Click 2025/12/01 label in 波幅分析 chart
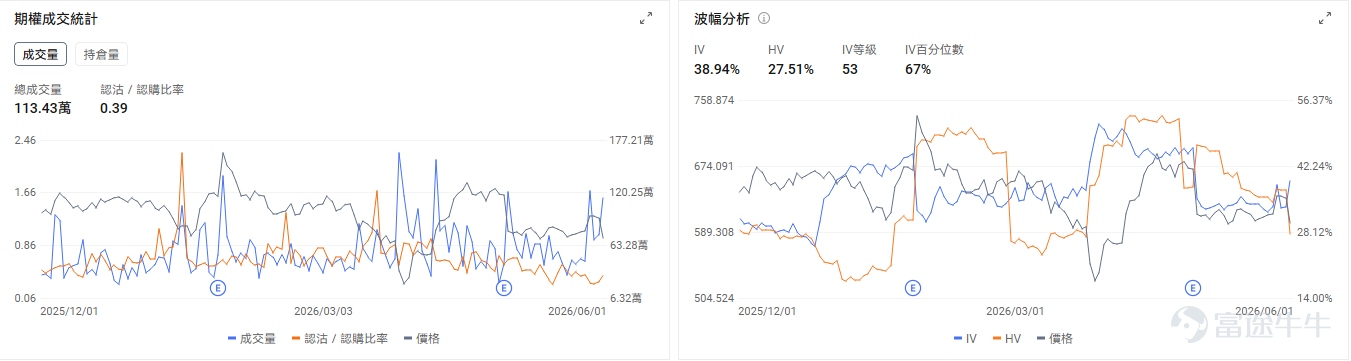1351x361 pixels. coord(767,311)
